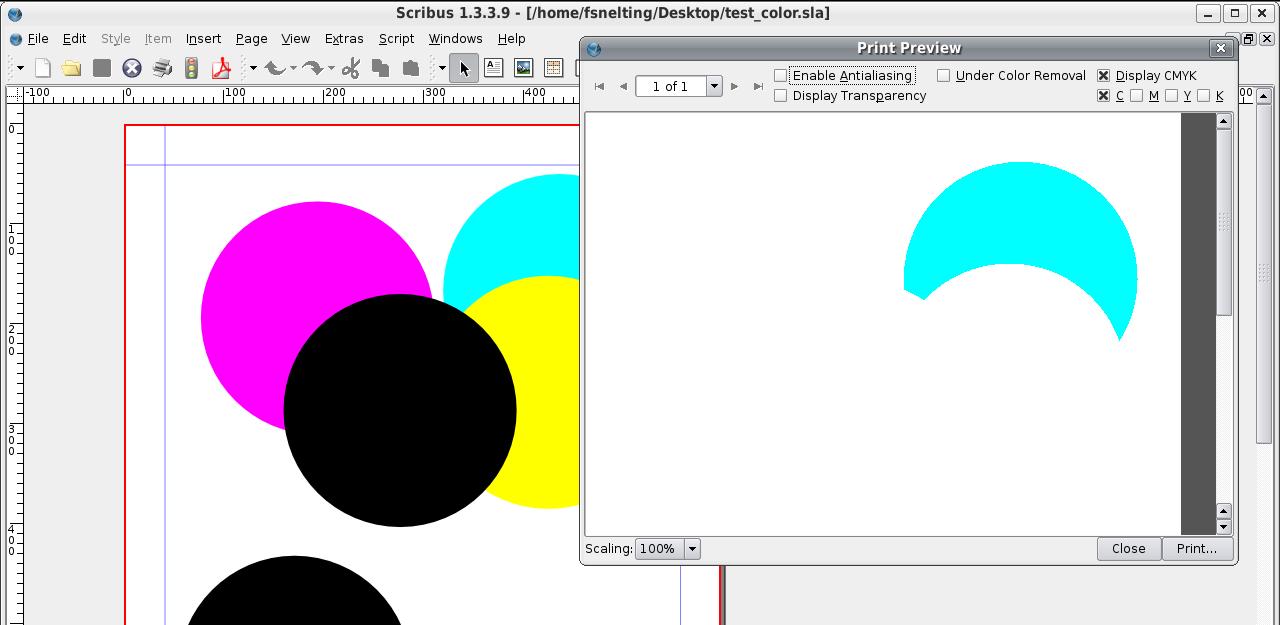Open the Insert menu
Image resolution: width=1280 pixels, height=625 pixels.
(203, 39)
